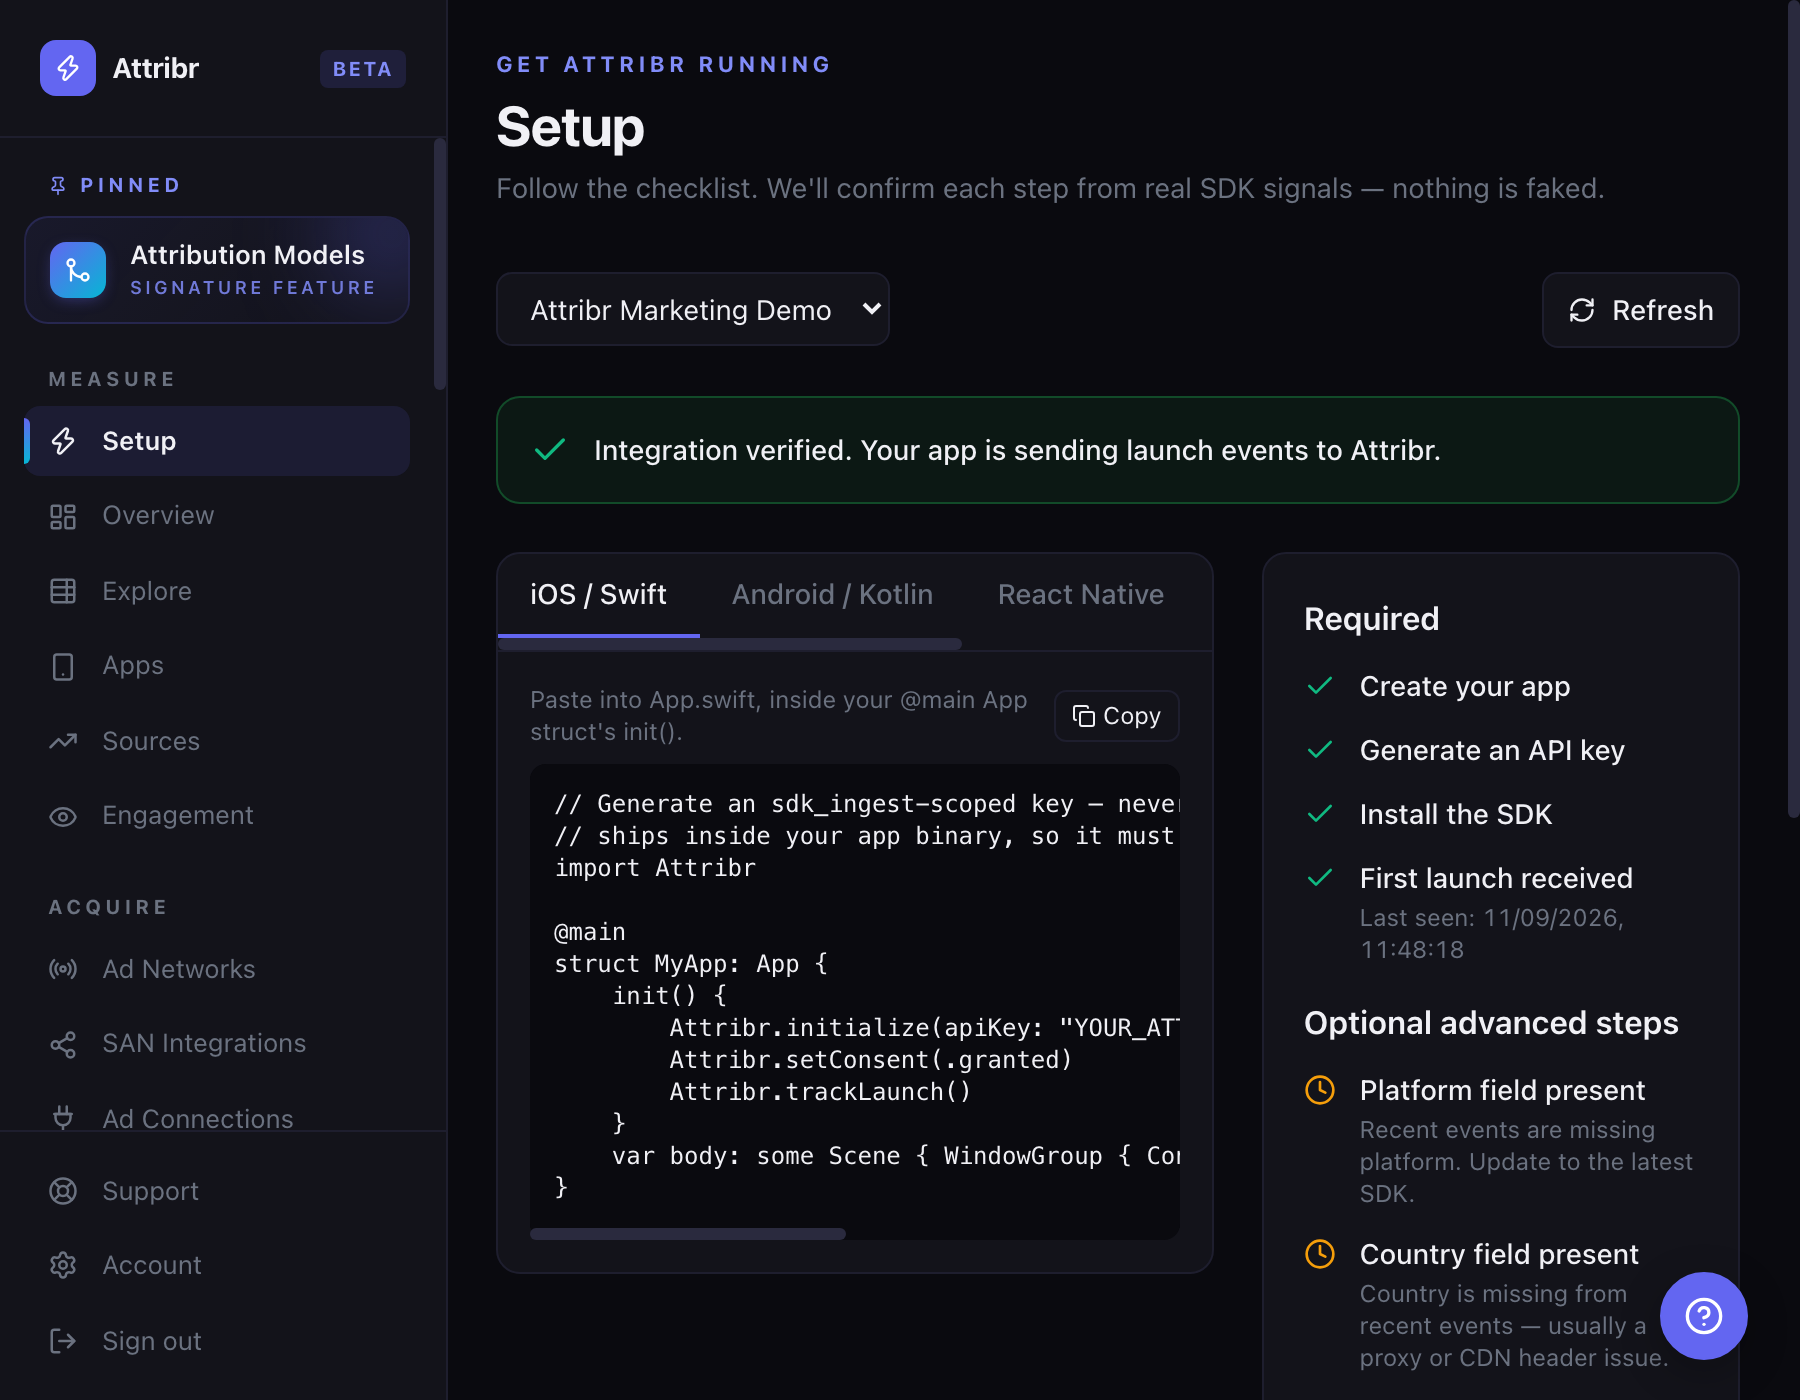Screen dimensions: 1800x1400
Task: Click the pin icon beside PINNED
Action: [58, 185]
